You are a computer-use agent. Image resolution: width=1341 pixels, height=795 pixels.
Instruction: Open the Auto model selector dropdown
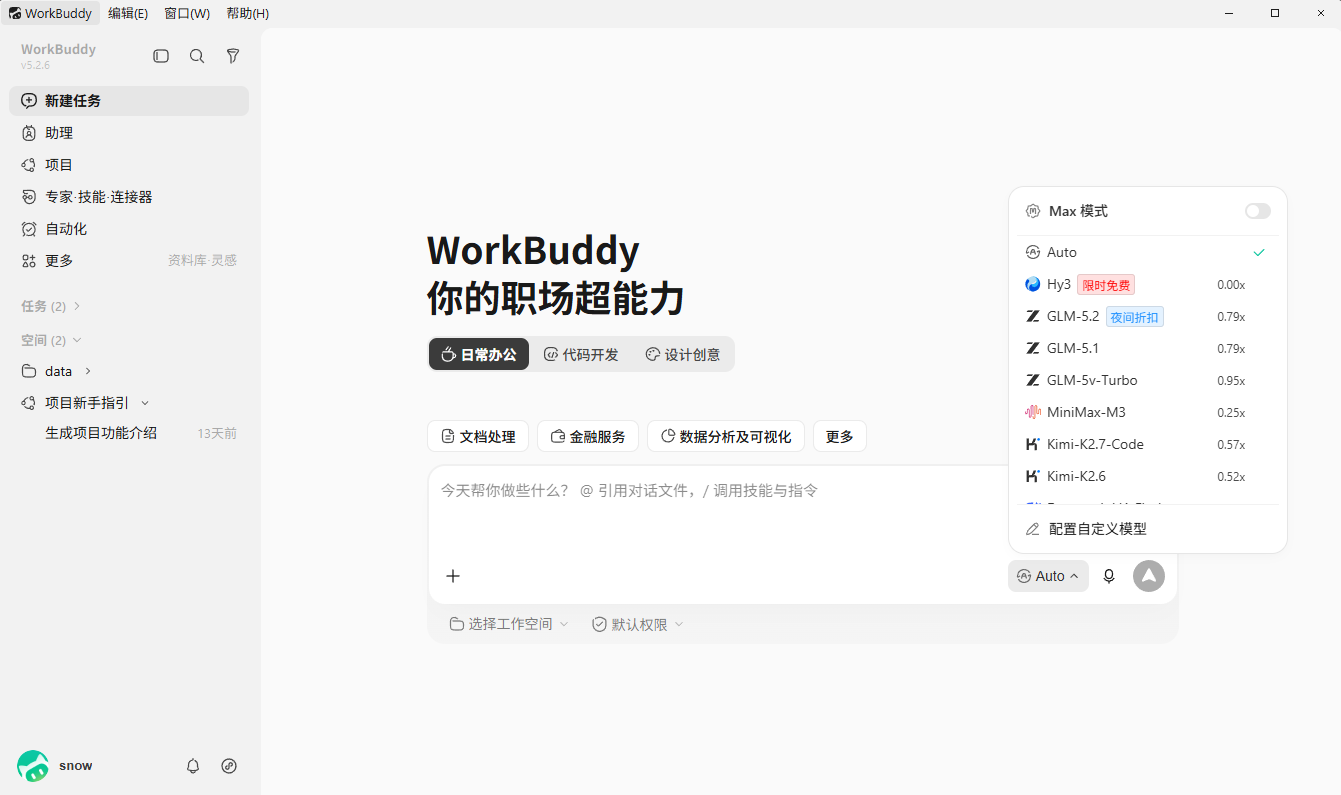tap(1048, 576)
